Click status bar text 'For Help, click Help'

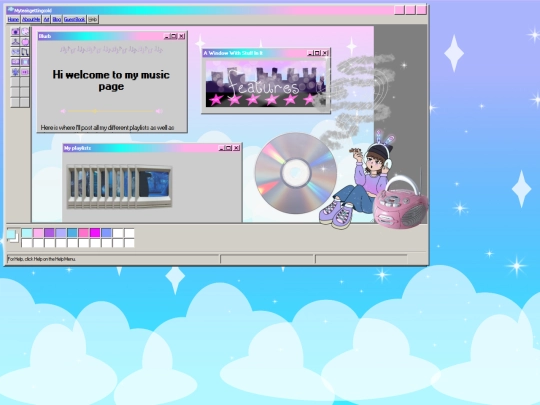tap(41, 259)
